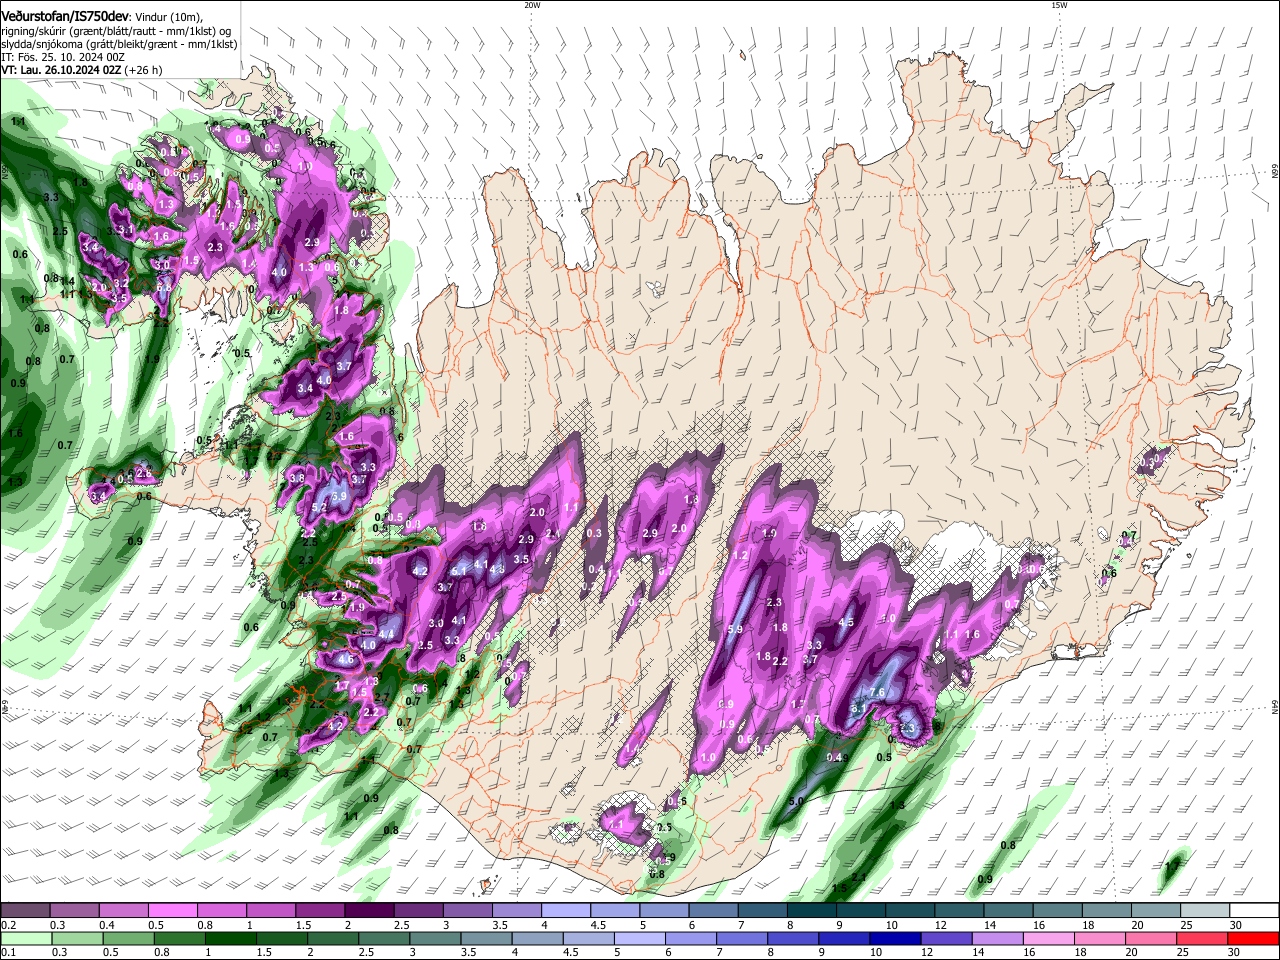
Task: Select the dark mauve 0.2 snow scale swatch
Action: click(x=25, y=911)
